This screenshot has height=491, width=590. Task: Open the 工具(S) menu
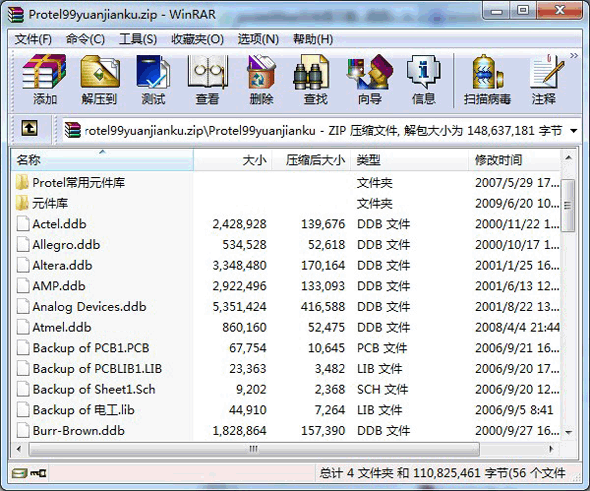138,39
